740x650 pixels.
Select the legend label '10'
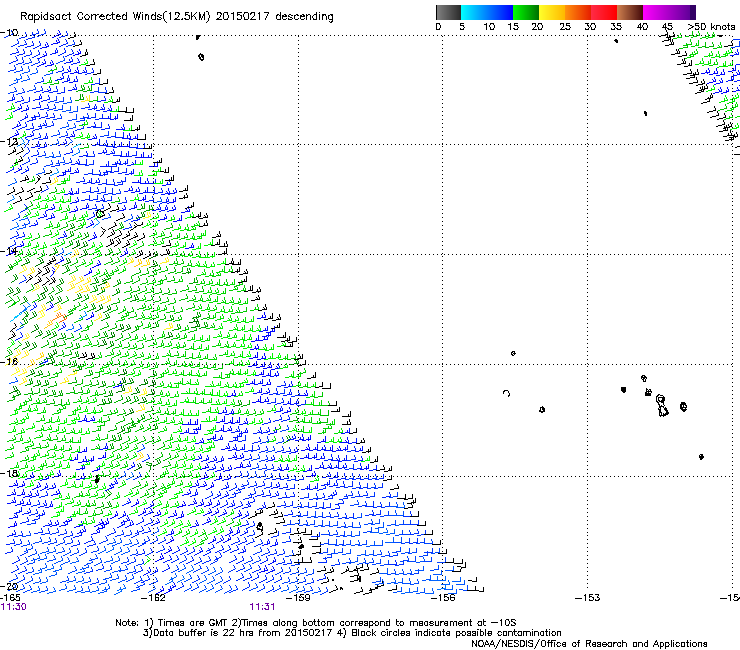(489, 27)
